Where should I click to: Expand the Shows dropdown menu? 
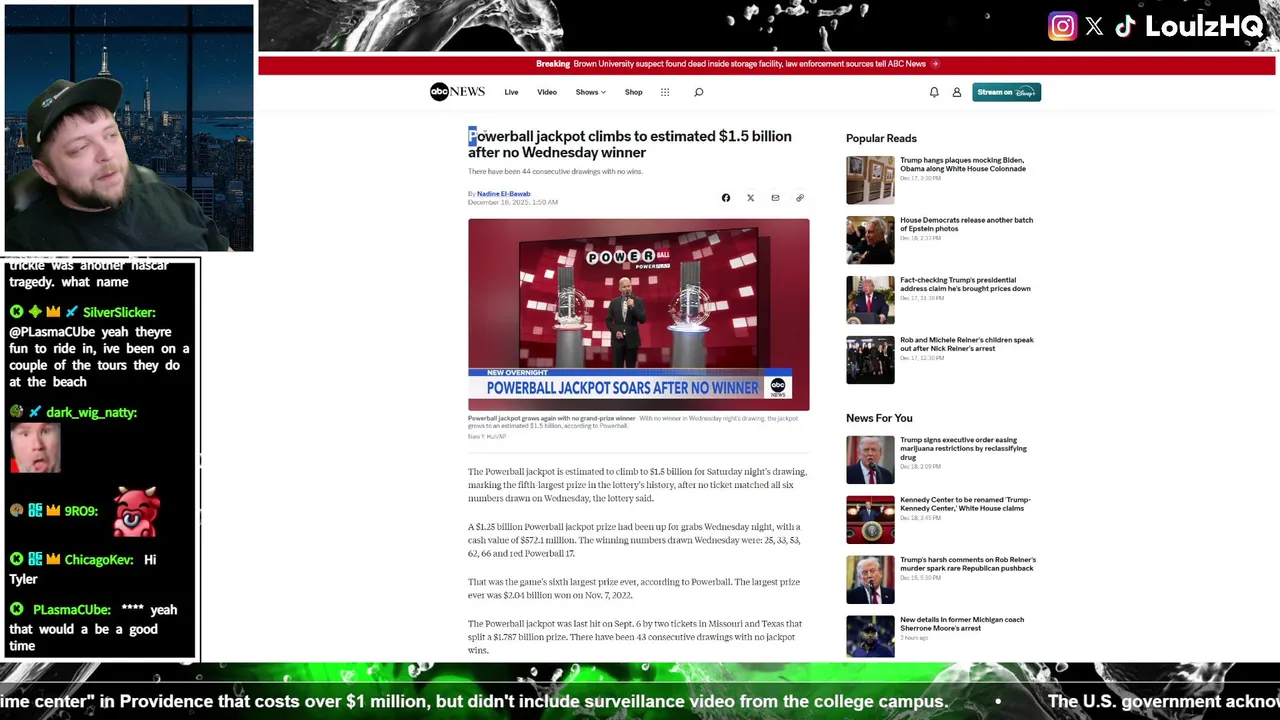[x=590, y=92]
